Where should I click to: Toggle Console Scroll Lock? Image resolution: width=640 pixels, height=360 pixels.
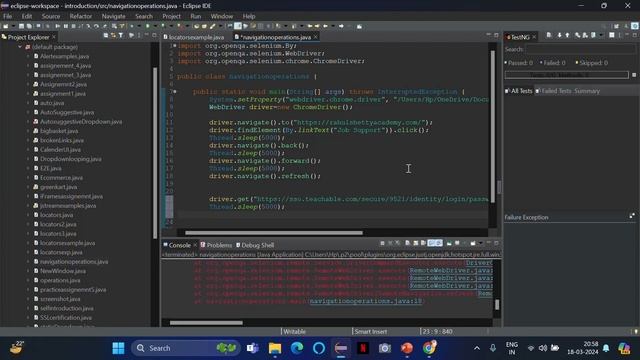416,243
